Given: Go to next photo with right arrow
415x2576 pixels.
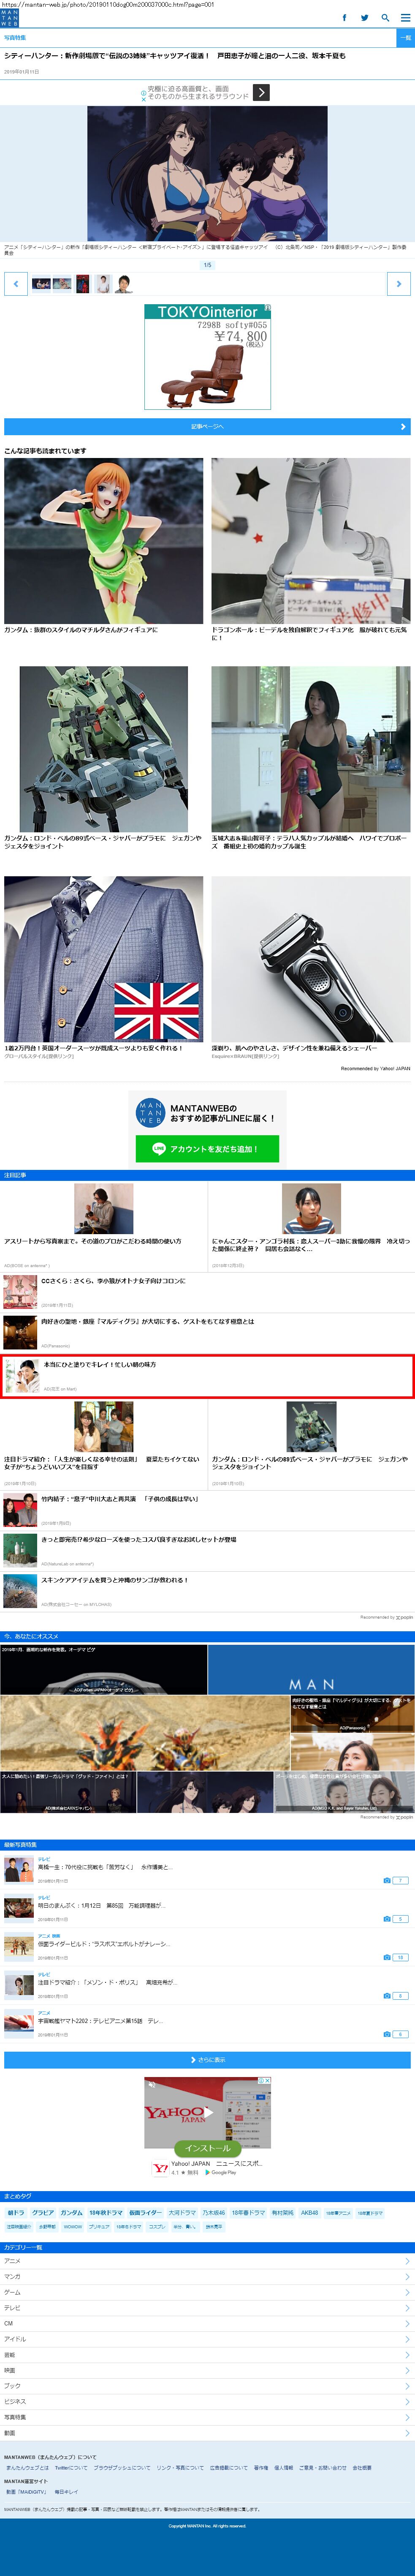Looking at the screenshot, I should (x=398, y=284).
